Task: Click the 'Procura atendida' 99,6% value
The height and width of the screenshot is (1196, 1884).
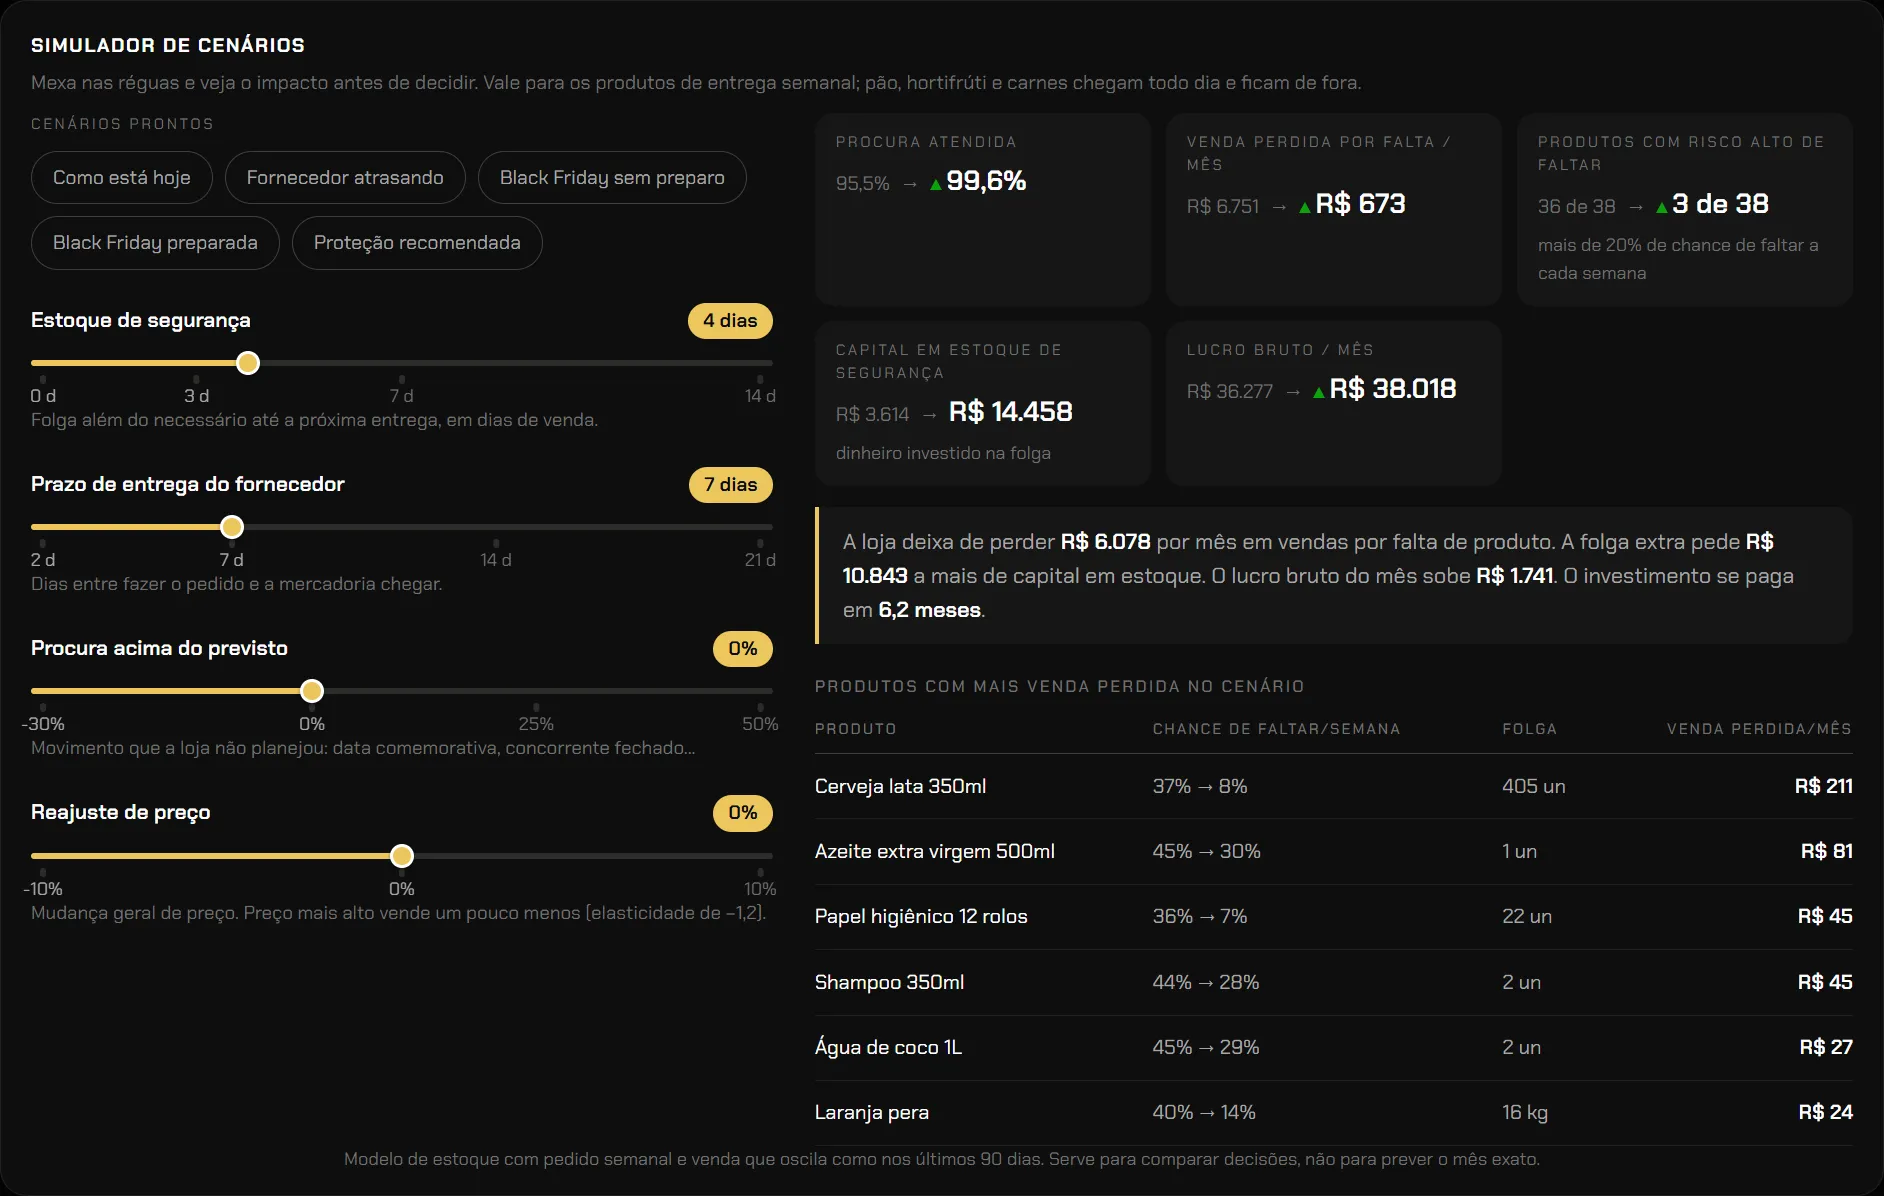Action: (x=986, y=181)
